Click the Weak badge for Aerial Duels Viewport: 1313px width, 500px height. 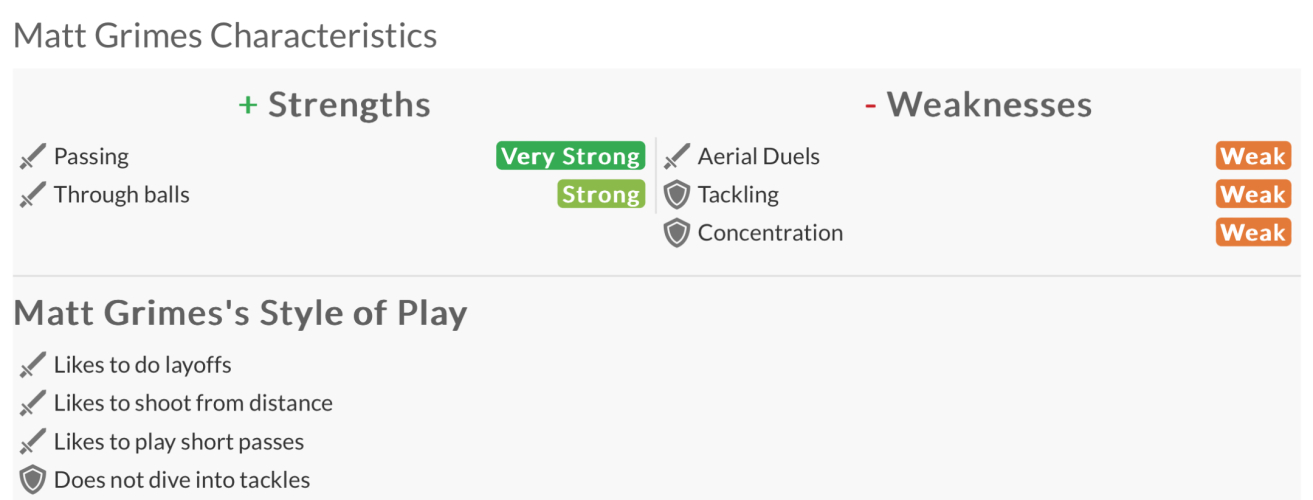[1253, 157]
